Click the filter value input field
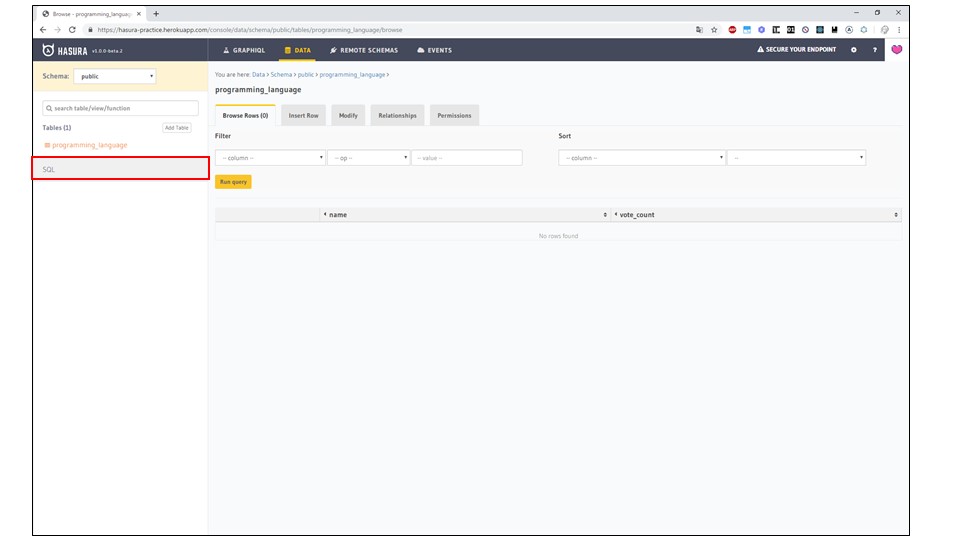 tap(467, 158)
